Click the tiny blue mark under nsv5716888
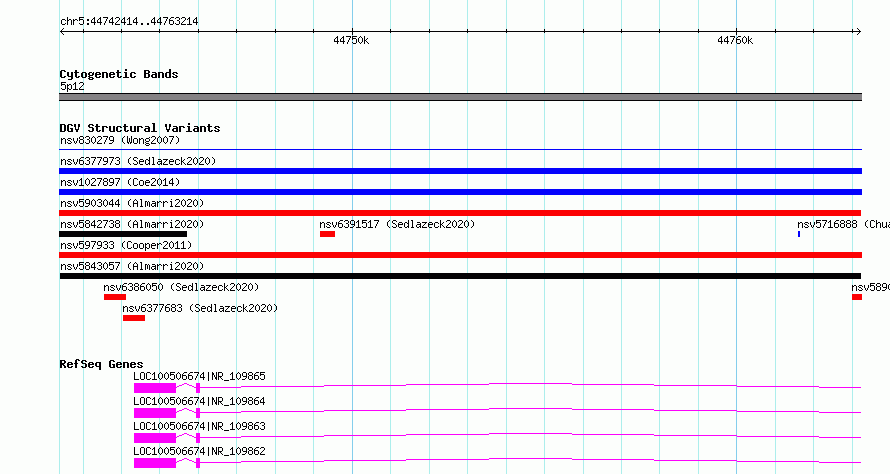Viewport: 890px width, 474px height. pyautogui.click(x=799, y=234)
